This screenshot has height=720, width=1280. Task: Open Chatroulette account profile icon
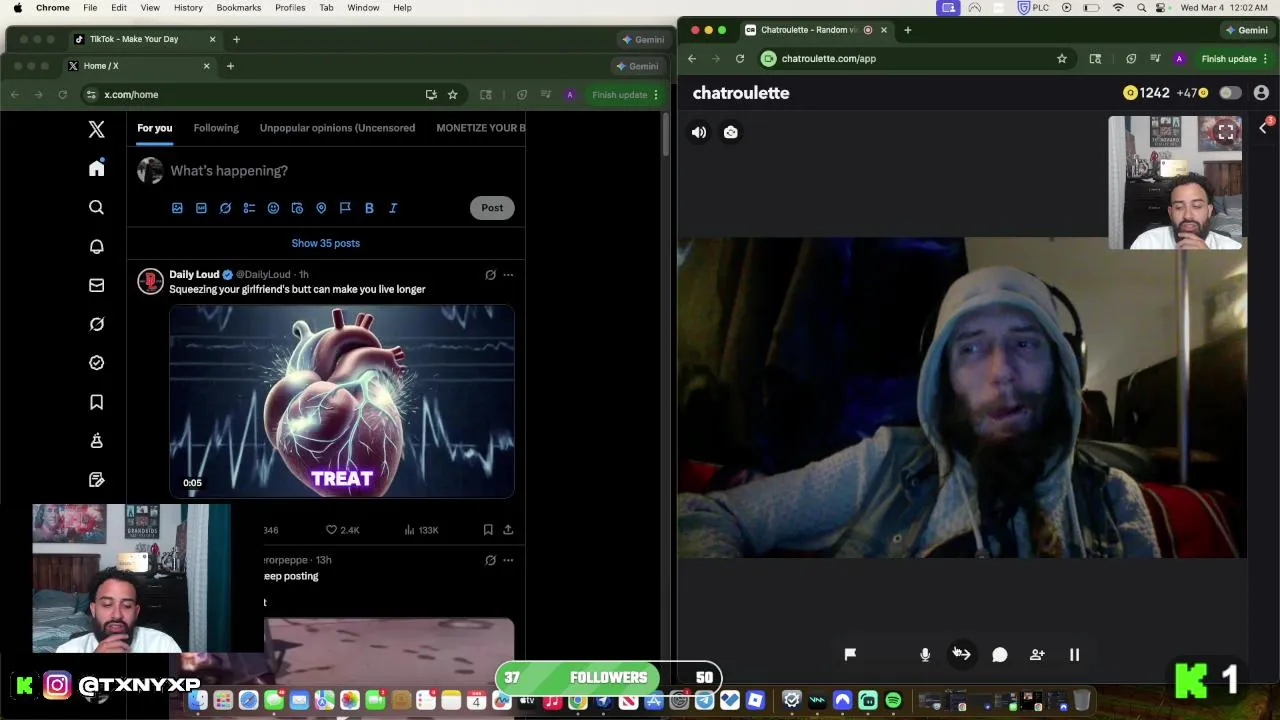(1261, 93)
